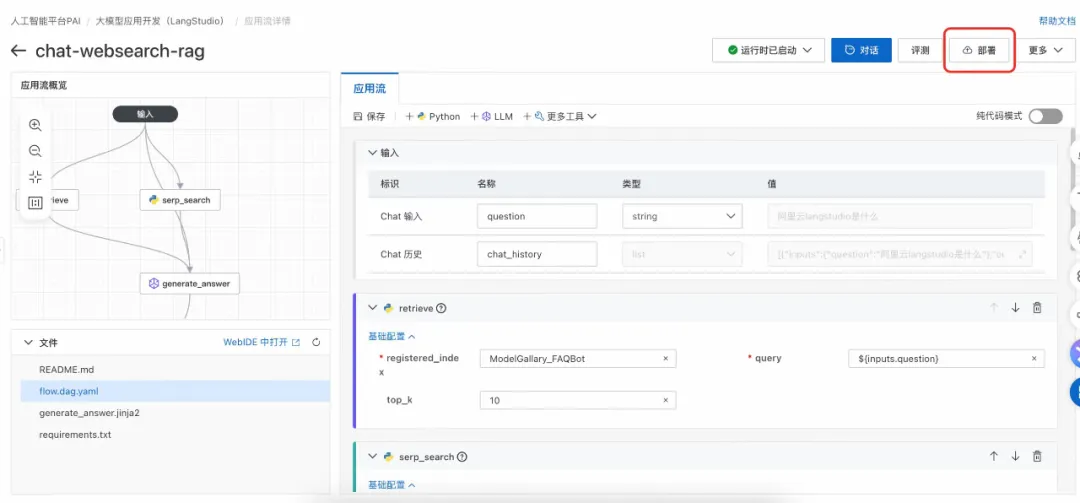Open the retrieve node help icon
The image size is (1080, 503).
(x=442, y=308)
